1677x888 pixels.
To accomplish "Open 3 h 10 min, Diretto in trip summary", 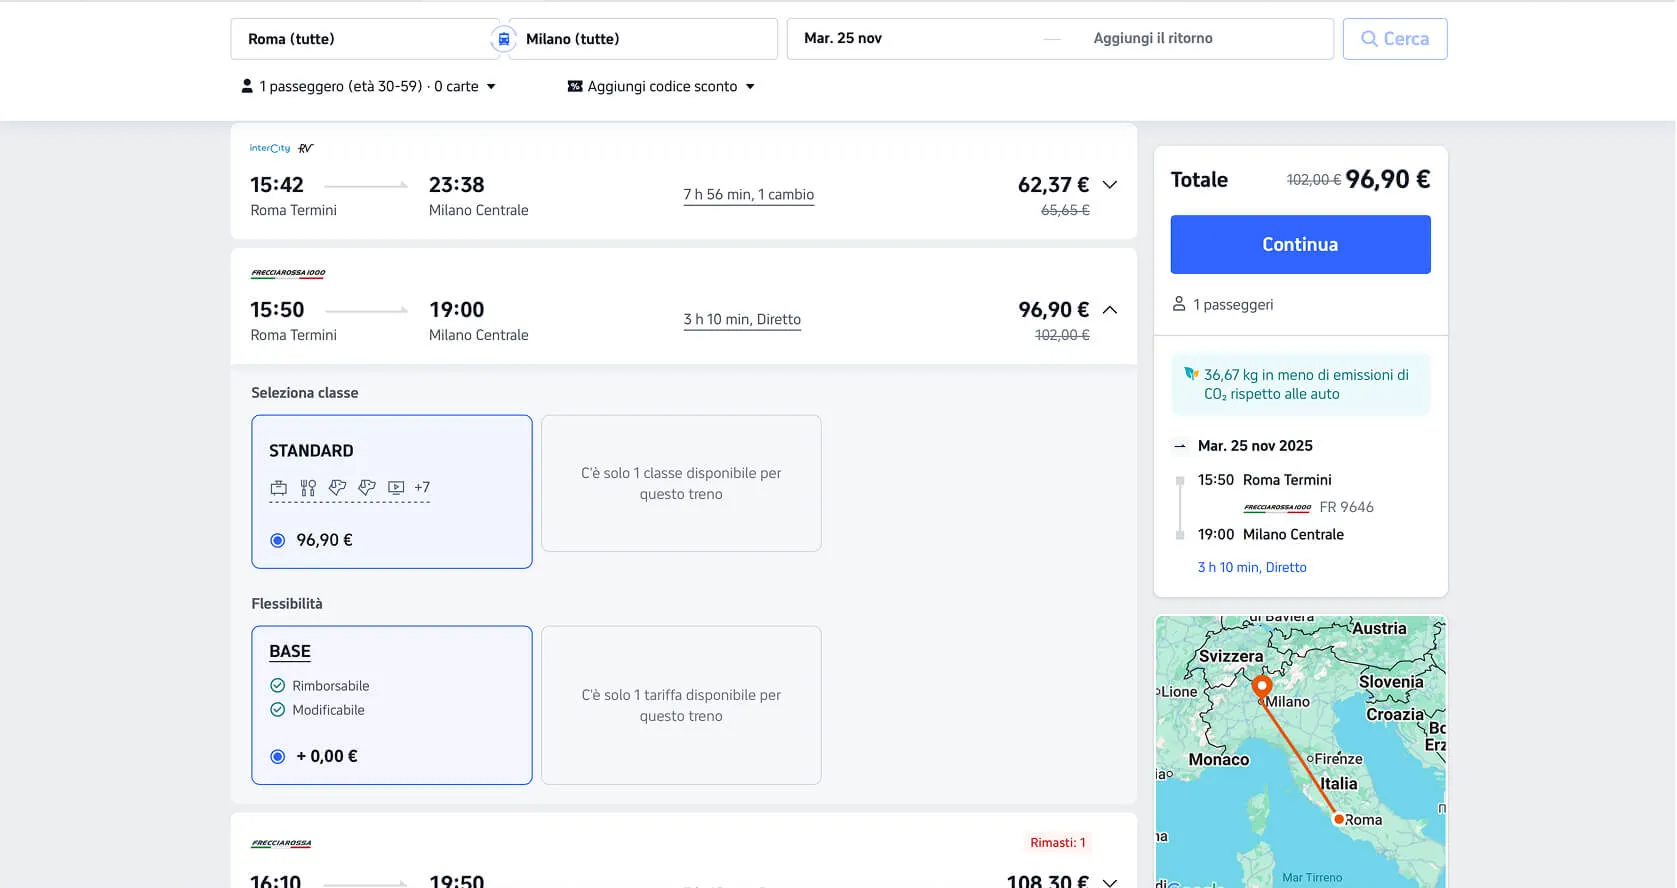I will [1252, 567].
